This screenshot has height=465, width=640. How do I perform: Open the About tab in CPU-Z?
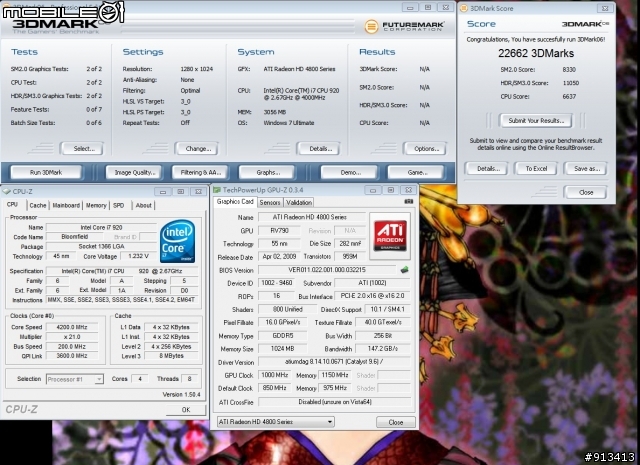click(x=143, y=205)
